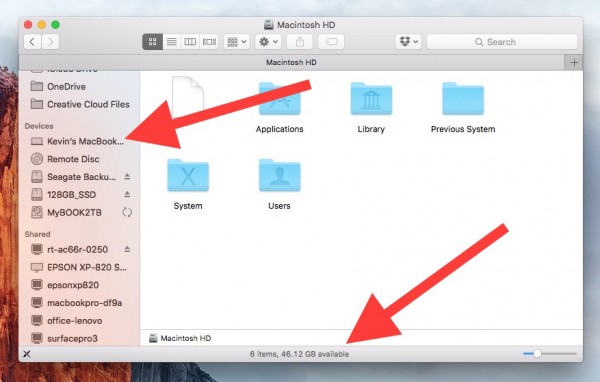This screenshot has height=382, width=600.
Task: Click the Macintosh HD title bar drive icon
Action: coord(269,25)
